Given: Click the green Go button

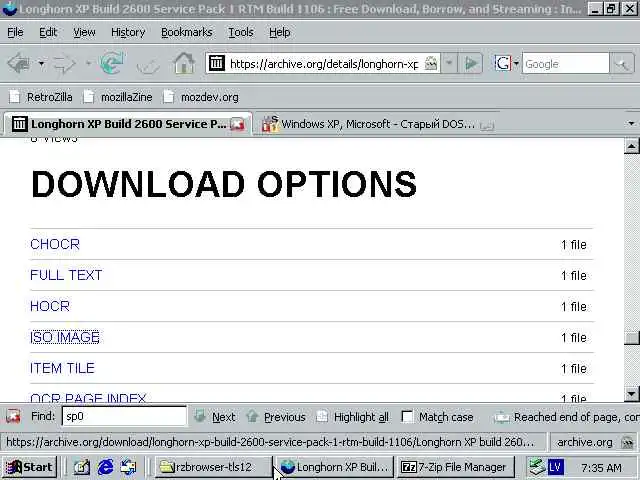Looking at the screenshot, I should (x=471, y=63).
